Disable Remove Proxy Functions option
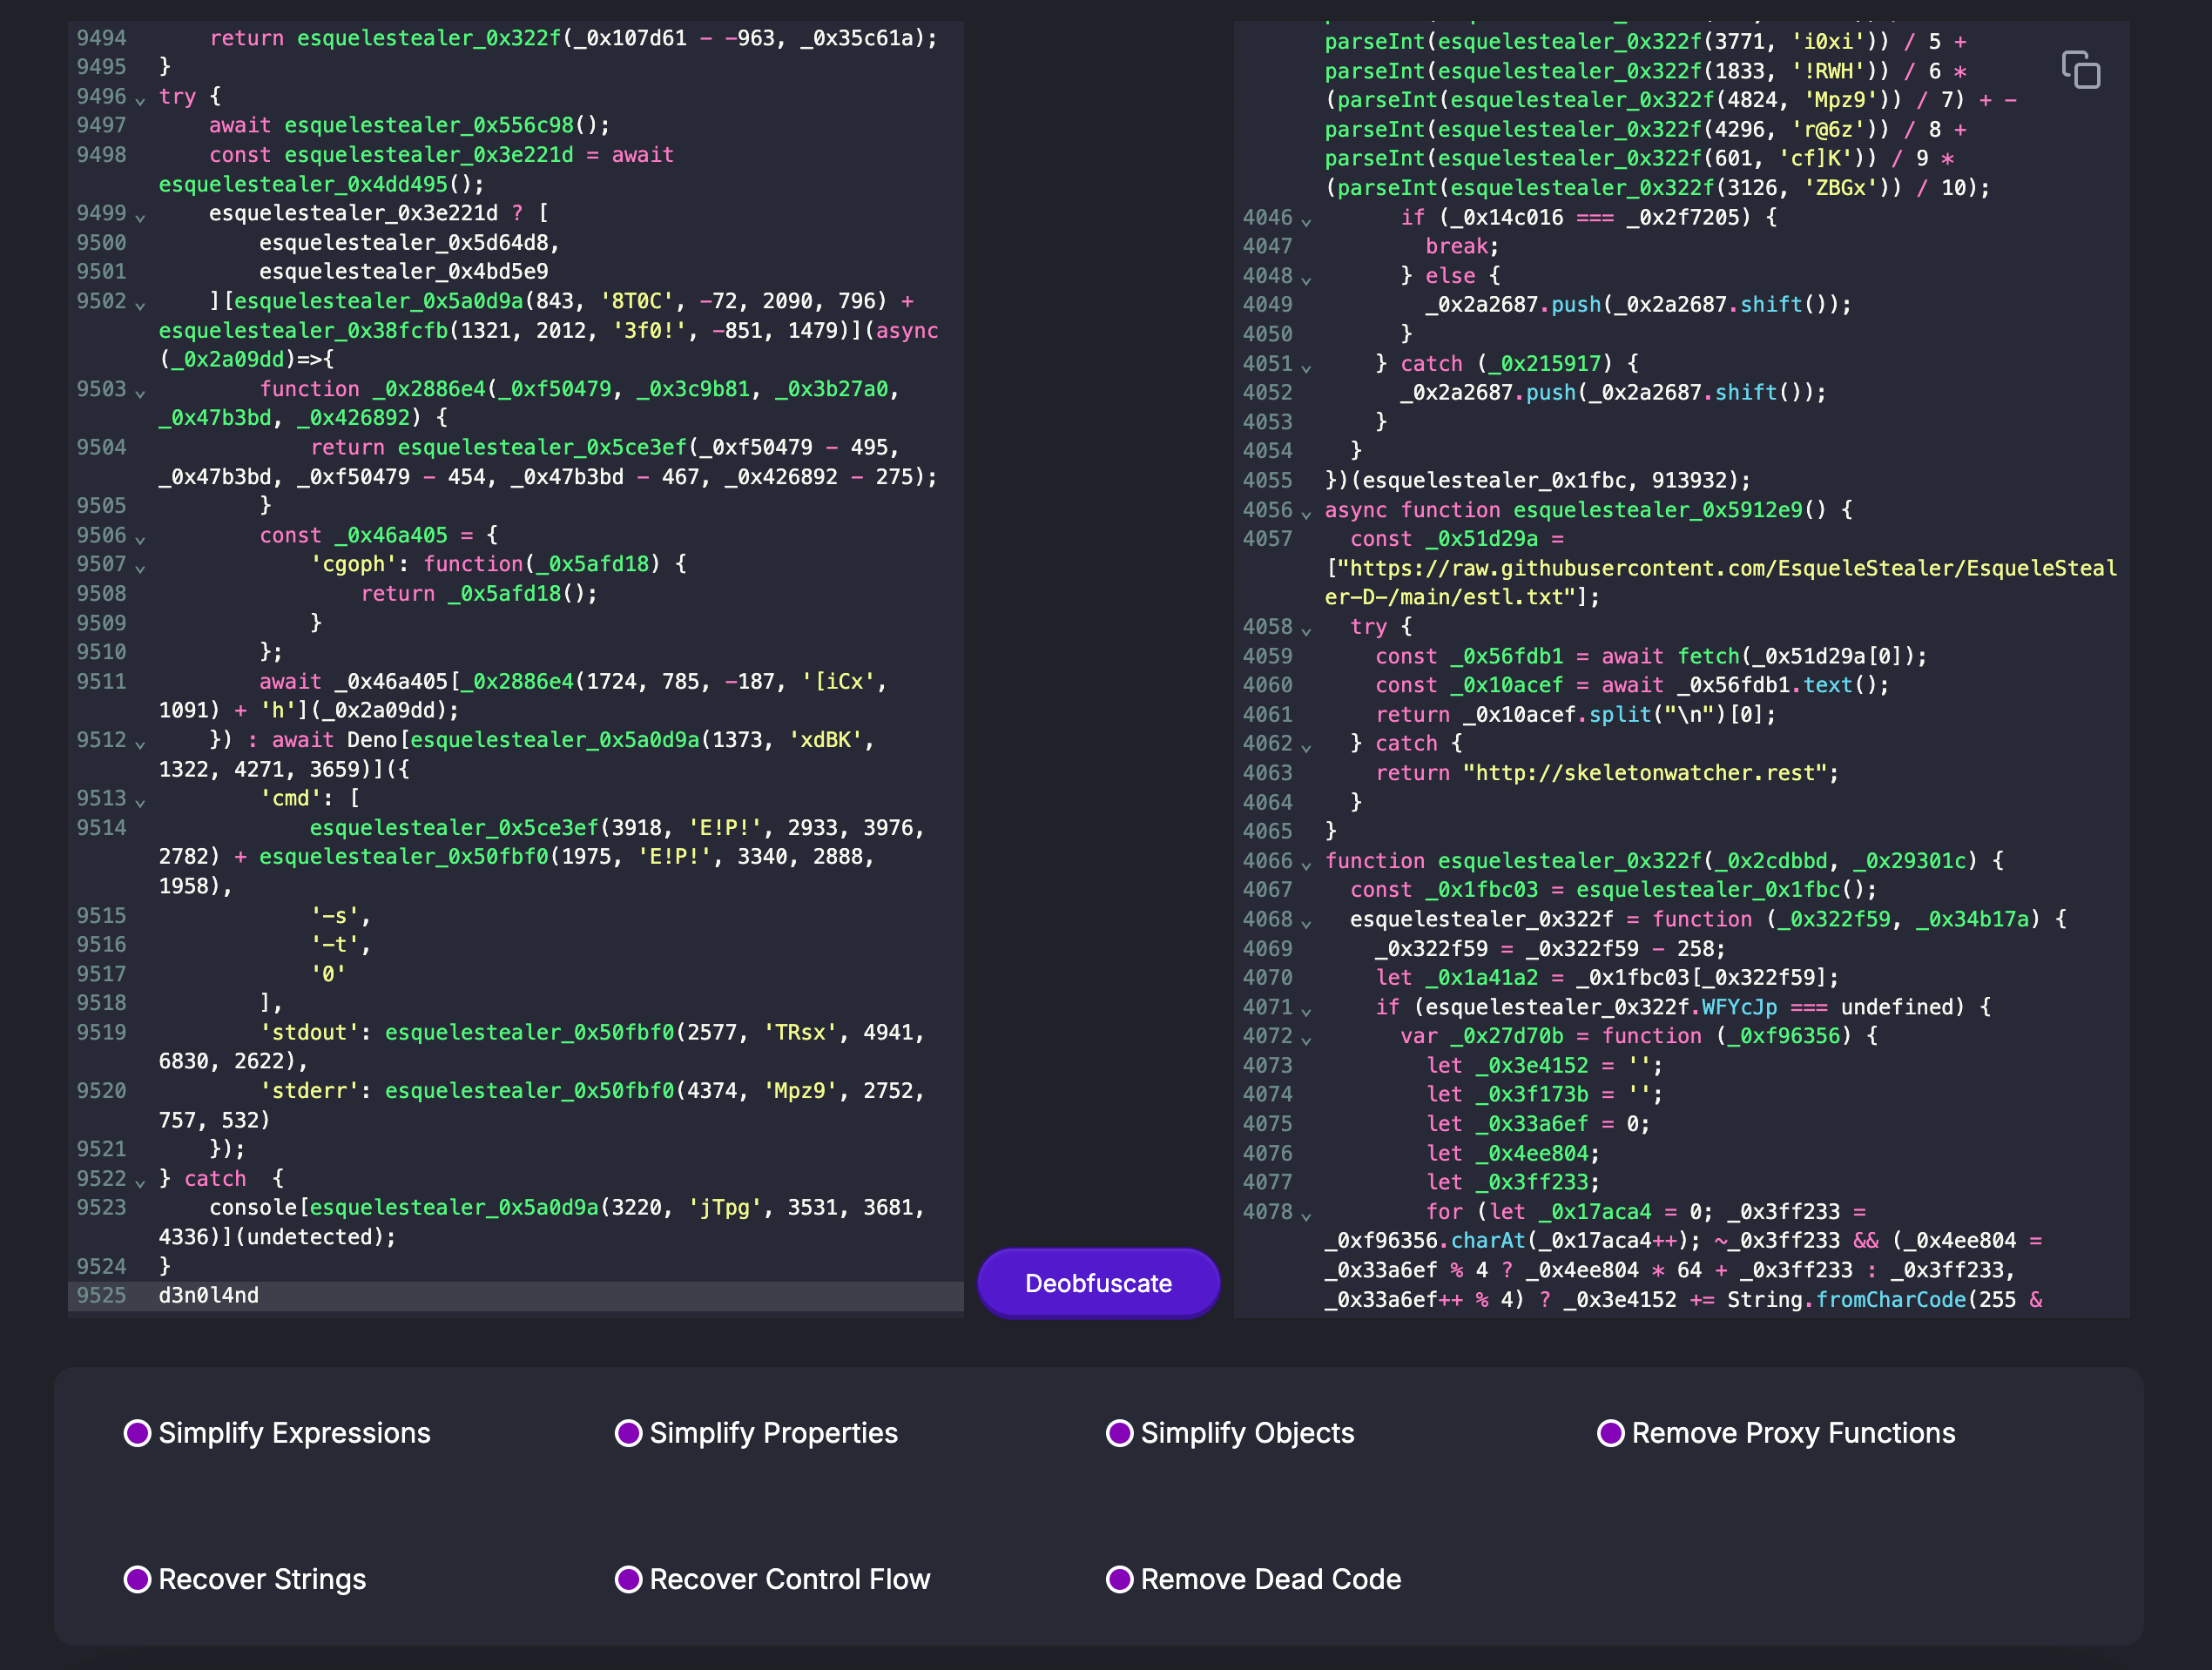The image size is (2212, 1670). point(1610,1433)
